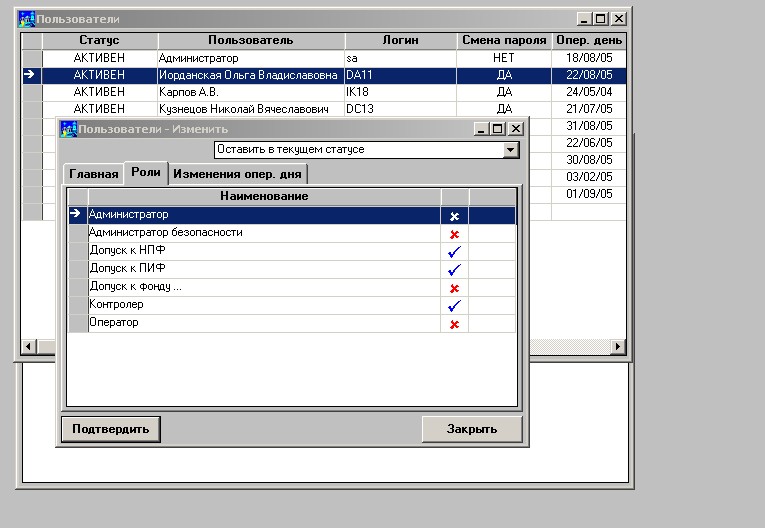Minimize the Пользователи main window
765x528 pixels.
(x=584, y=19)
